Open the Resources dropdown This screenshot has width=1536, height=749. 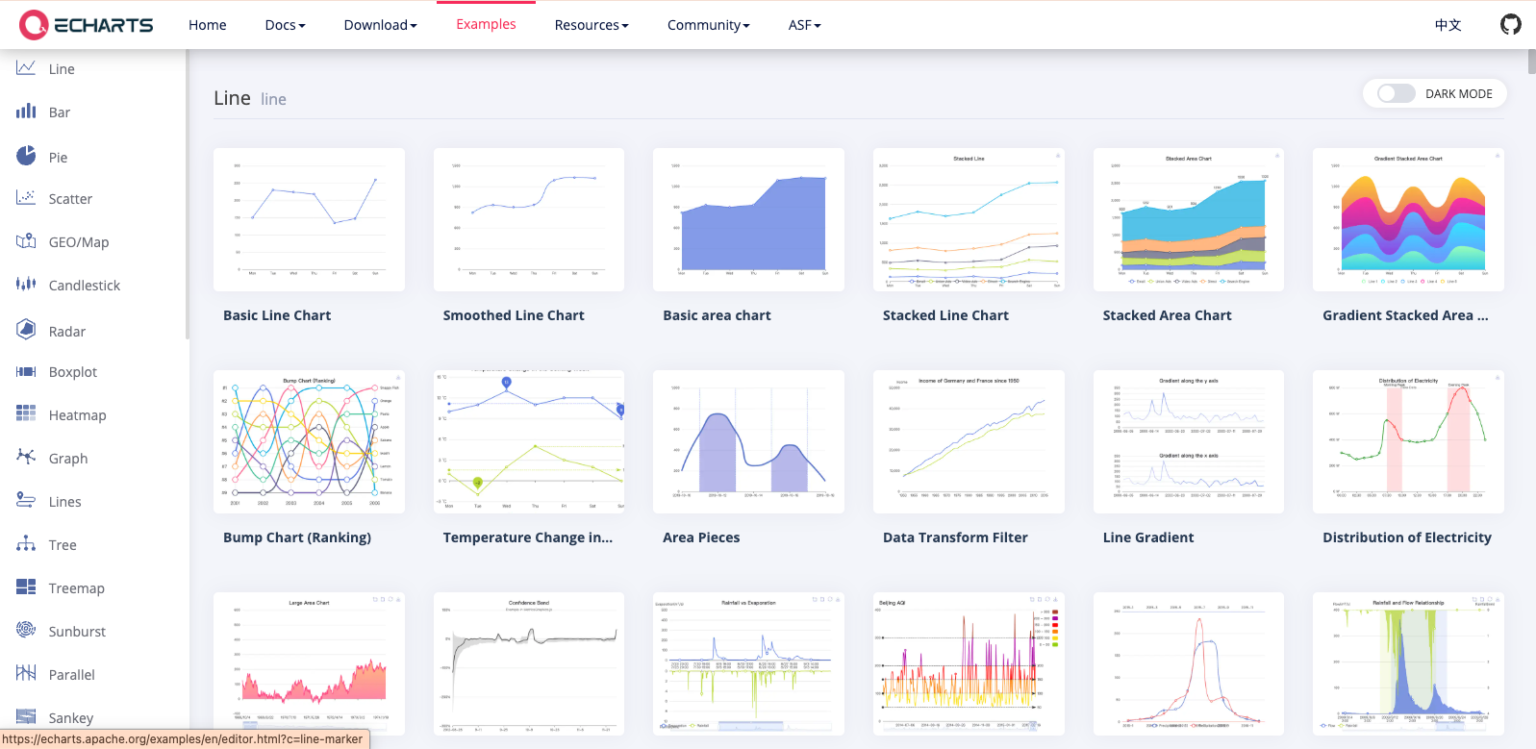591,25
